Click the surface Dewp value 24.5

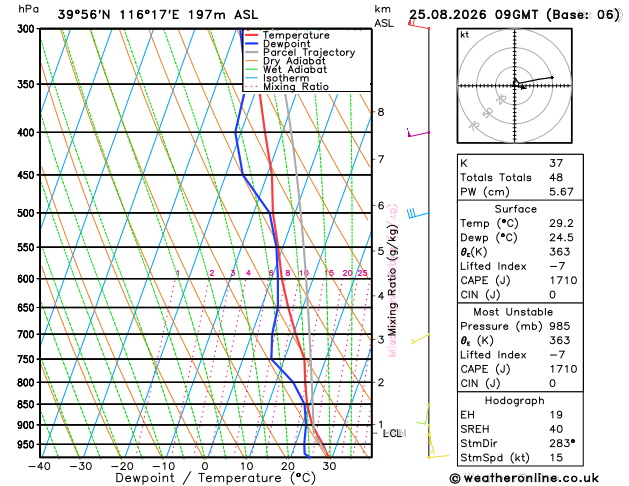point(561,237)
